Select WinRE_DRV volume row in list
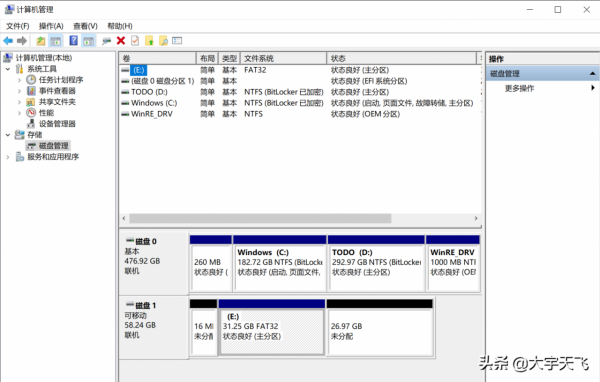600x382 pixels. (300, 114)
